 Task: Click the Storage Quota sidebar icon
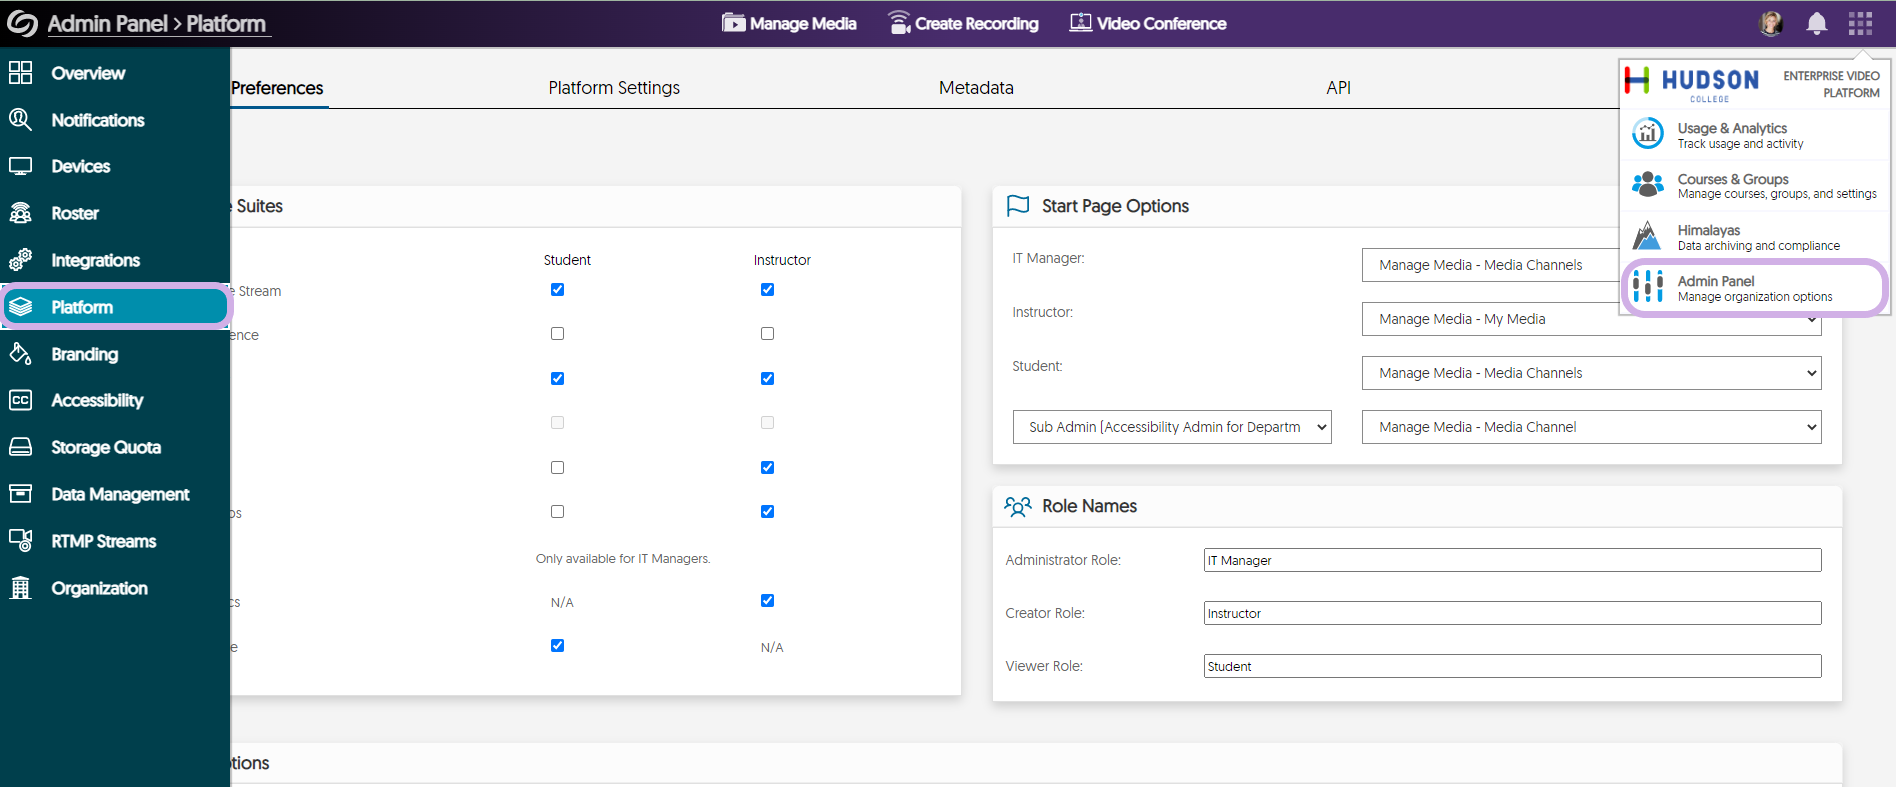(21, 447)
